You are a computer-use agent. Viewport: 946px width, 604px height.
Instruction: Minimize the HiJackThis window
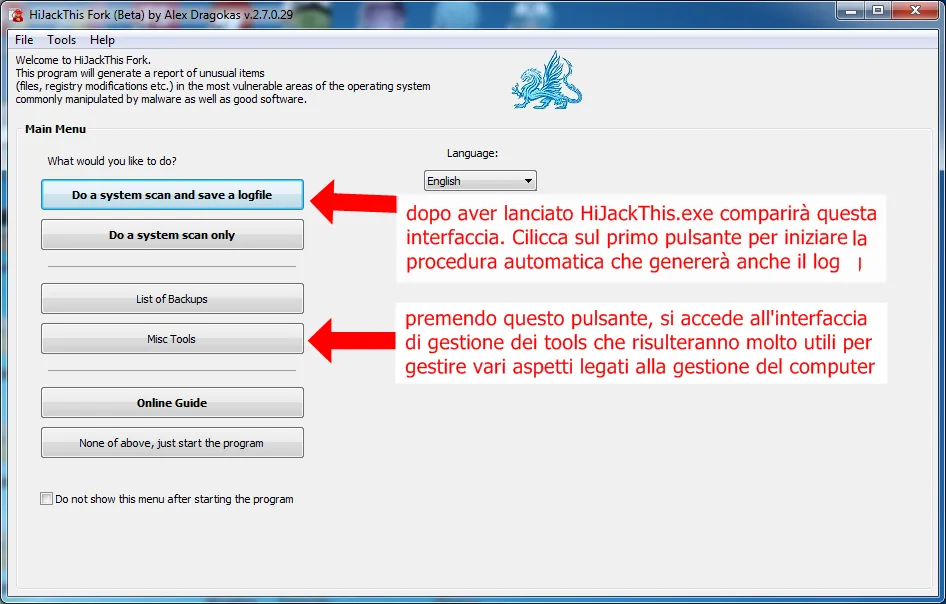pyautogui.click(x=851, y=10)
